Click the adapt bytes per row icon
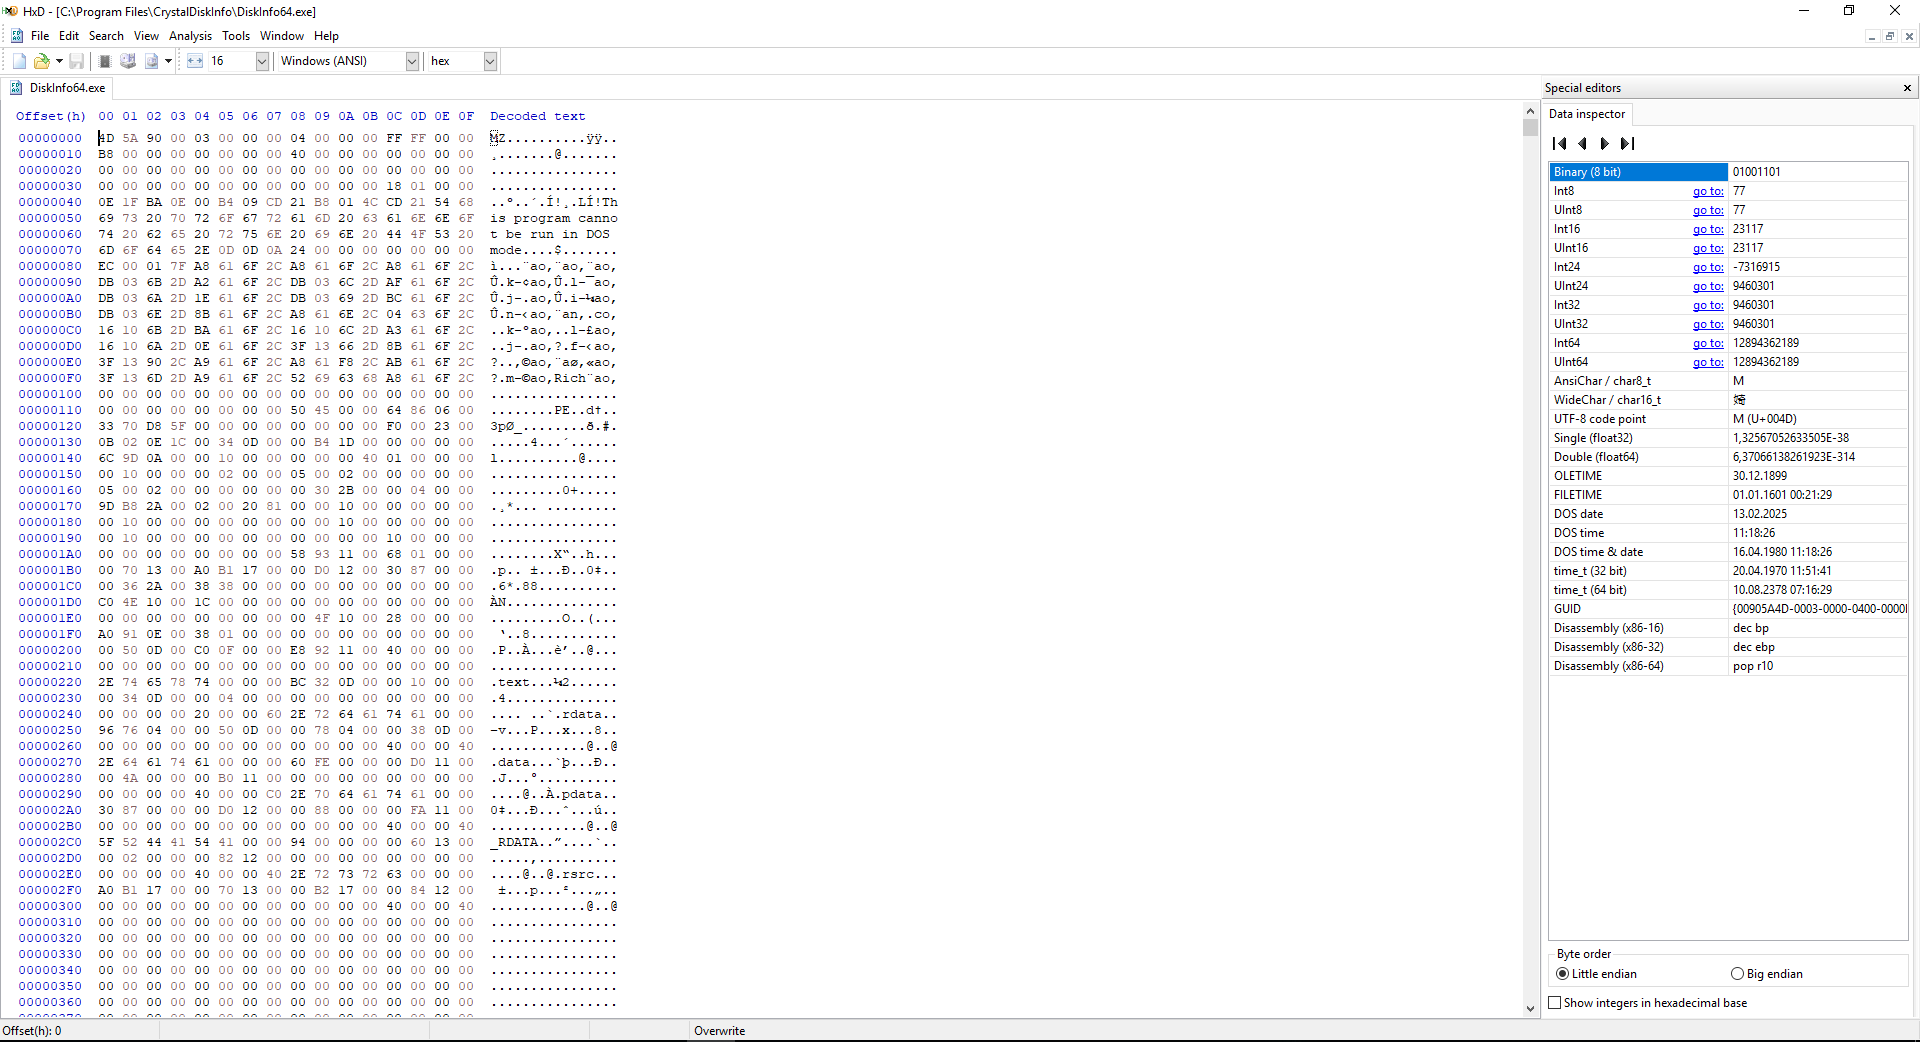This screenshot has height=1042, width=1920. pyautogui.click(x=194, y=61)
